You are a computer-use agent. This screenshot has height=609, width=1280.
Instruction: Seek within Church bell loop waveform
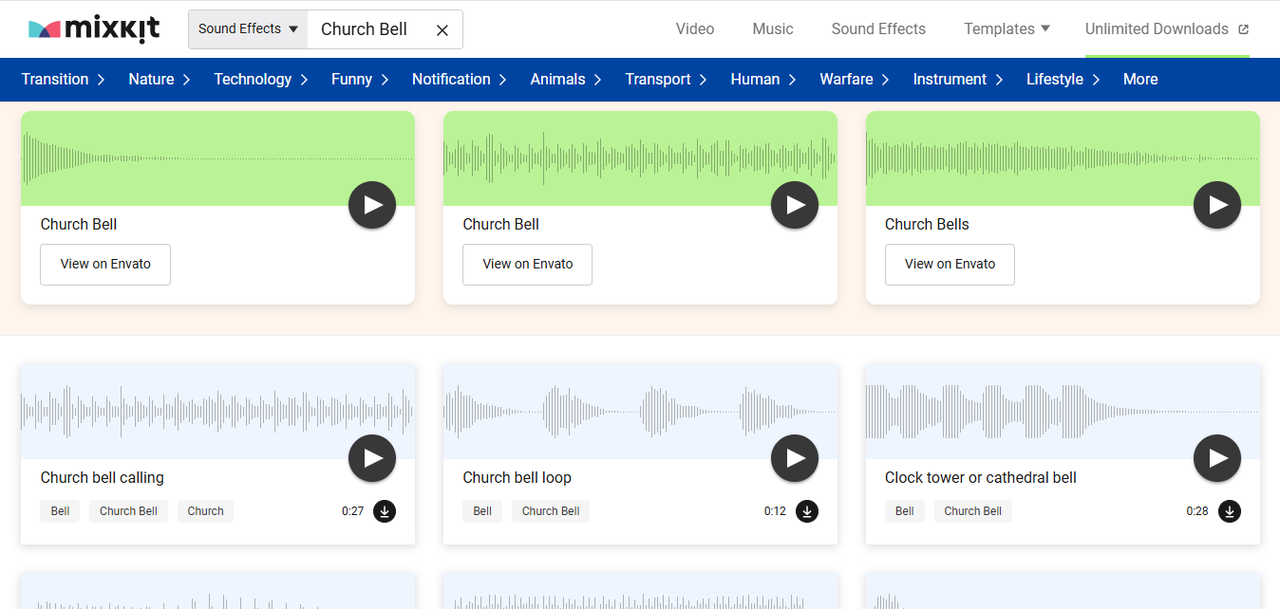coord(640,412)
